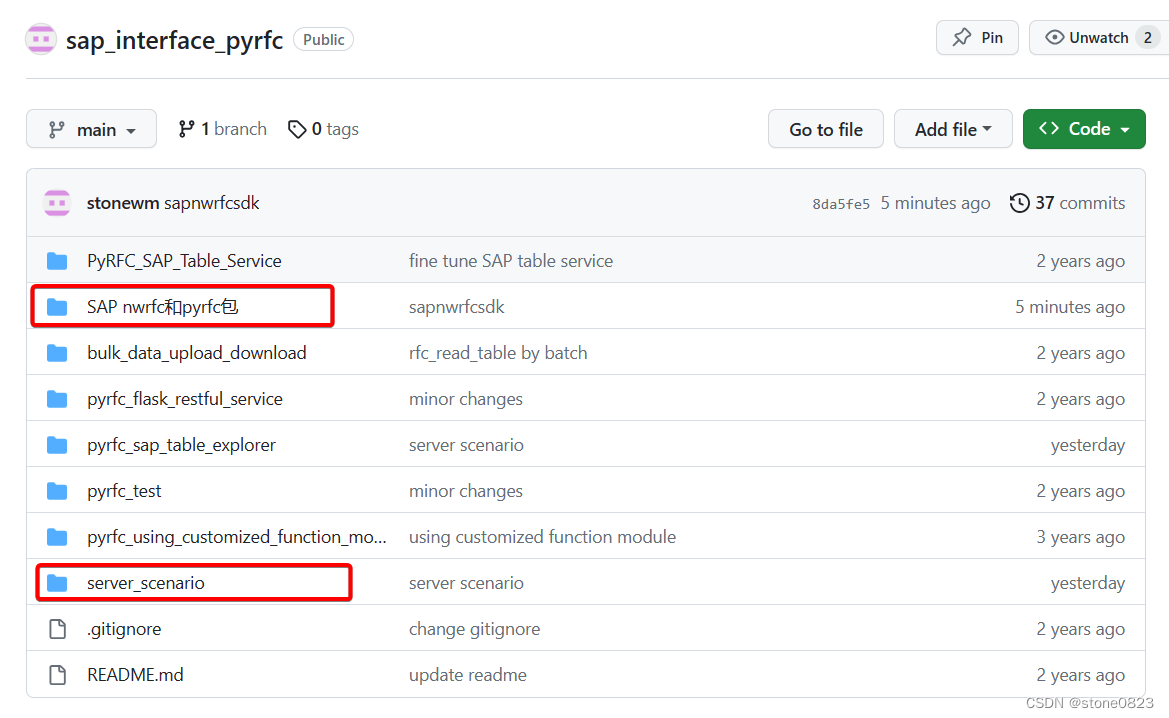The height and width of the screenshot is (718, 1169).
Task: View the 1 branch link
Action: [222, 129]
